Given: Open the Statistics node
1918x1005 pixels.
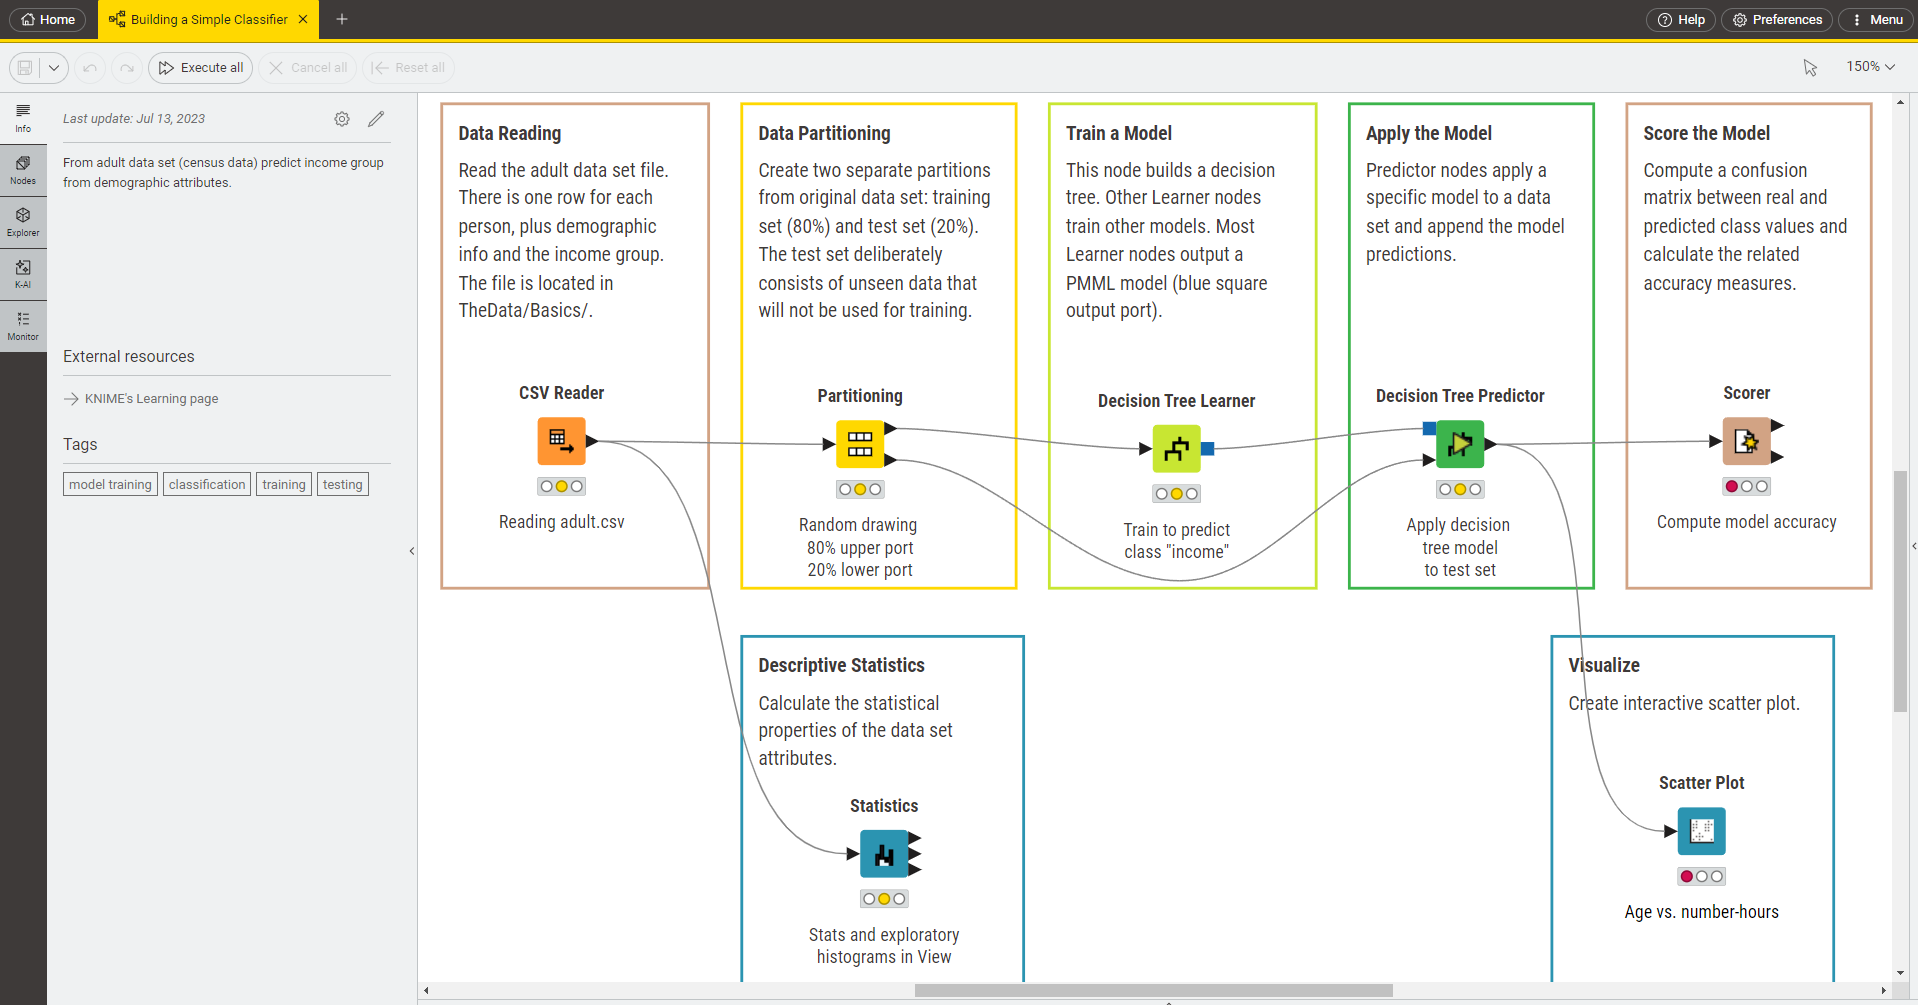Looking at the screenshot, I should [884, 853].
